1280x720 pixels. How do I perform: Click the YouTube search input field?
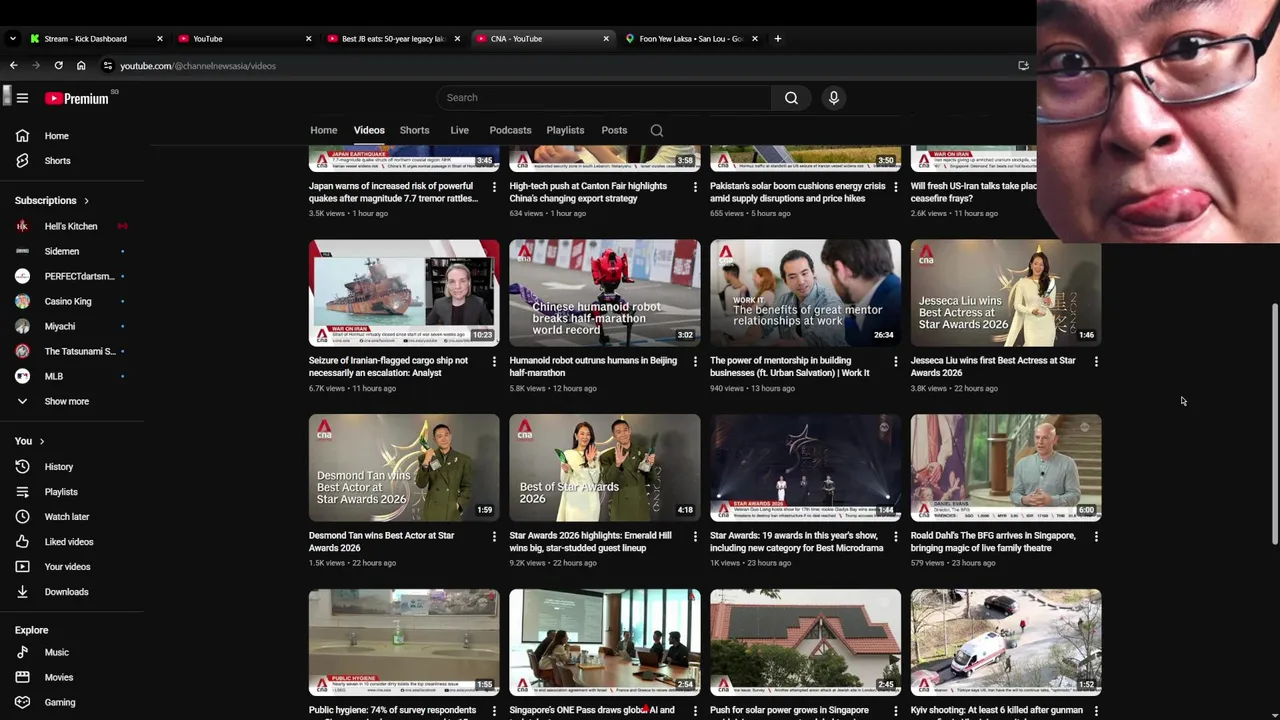click(604, 98)
